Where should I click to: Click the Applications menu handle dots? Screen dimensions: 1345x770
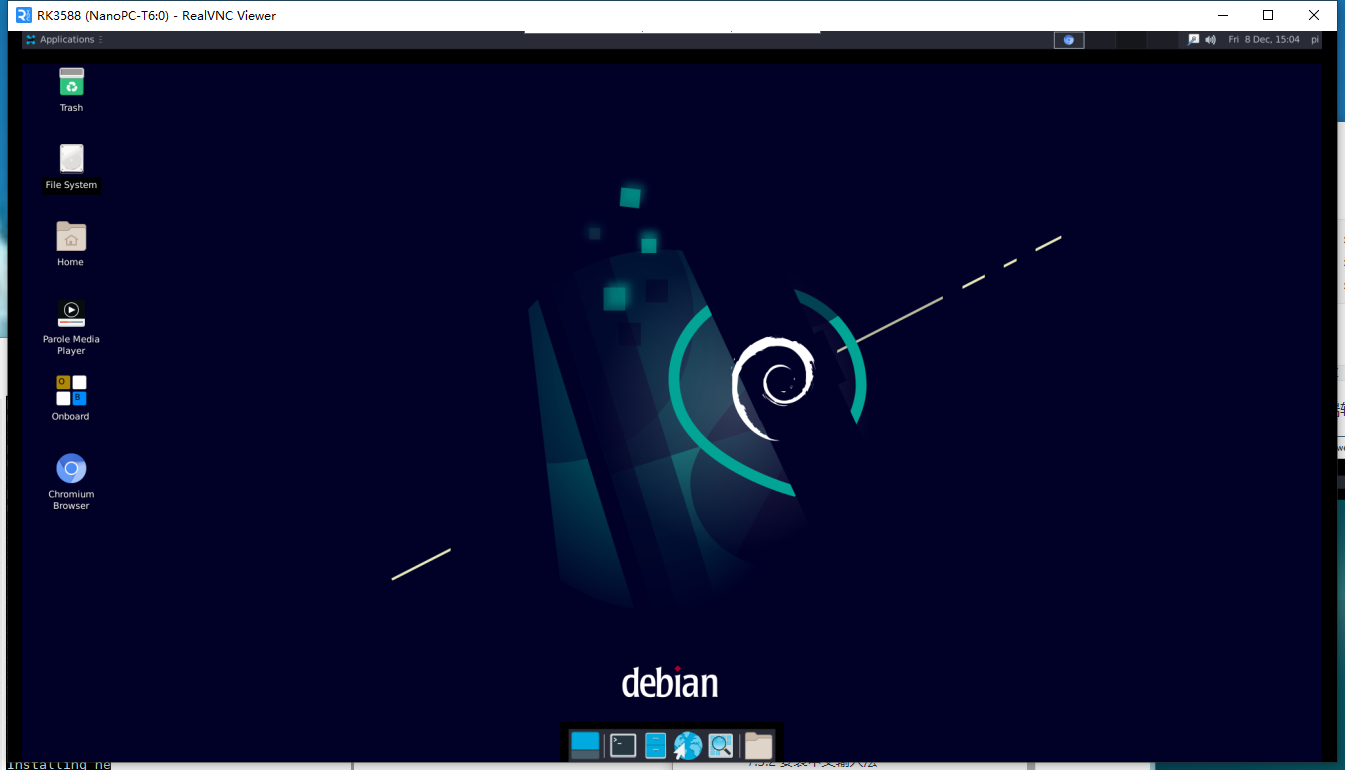tap(101, 39)
